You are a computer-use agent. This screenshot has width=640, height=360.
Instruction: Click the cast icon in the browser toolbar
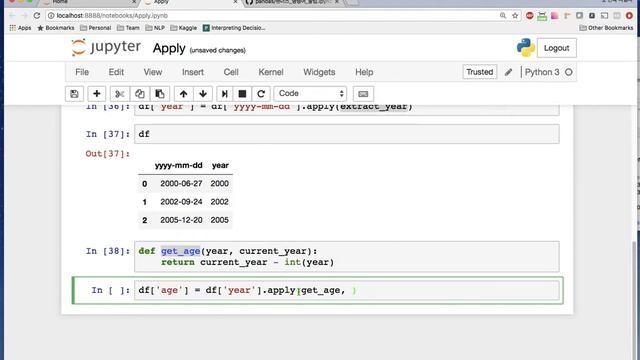604,16
